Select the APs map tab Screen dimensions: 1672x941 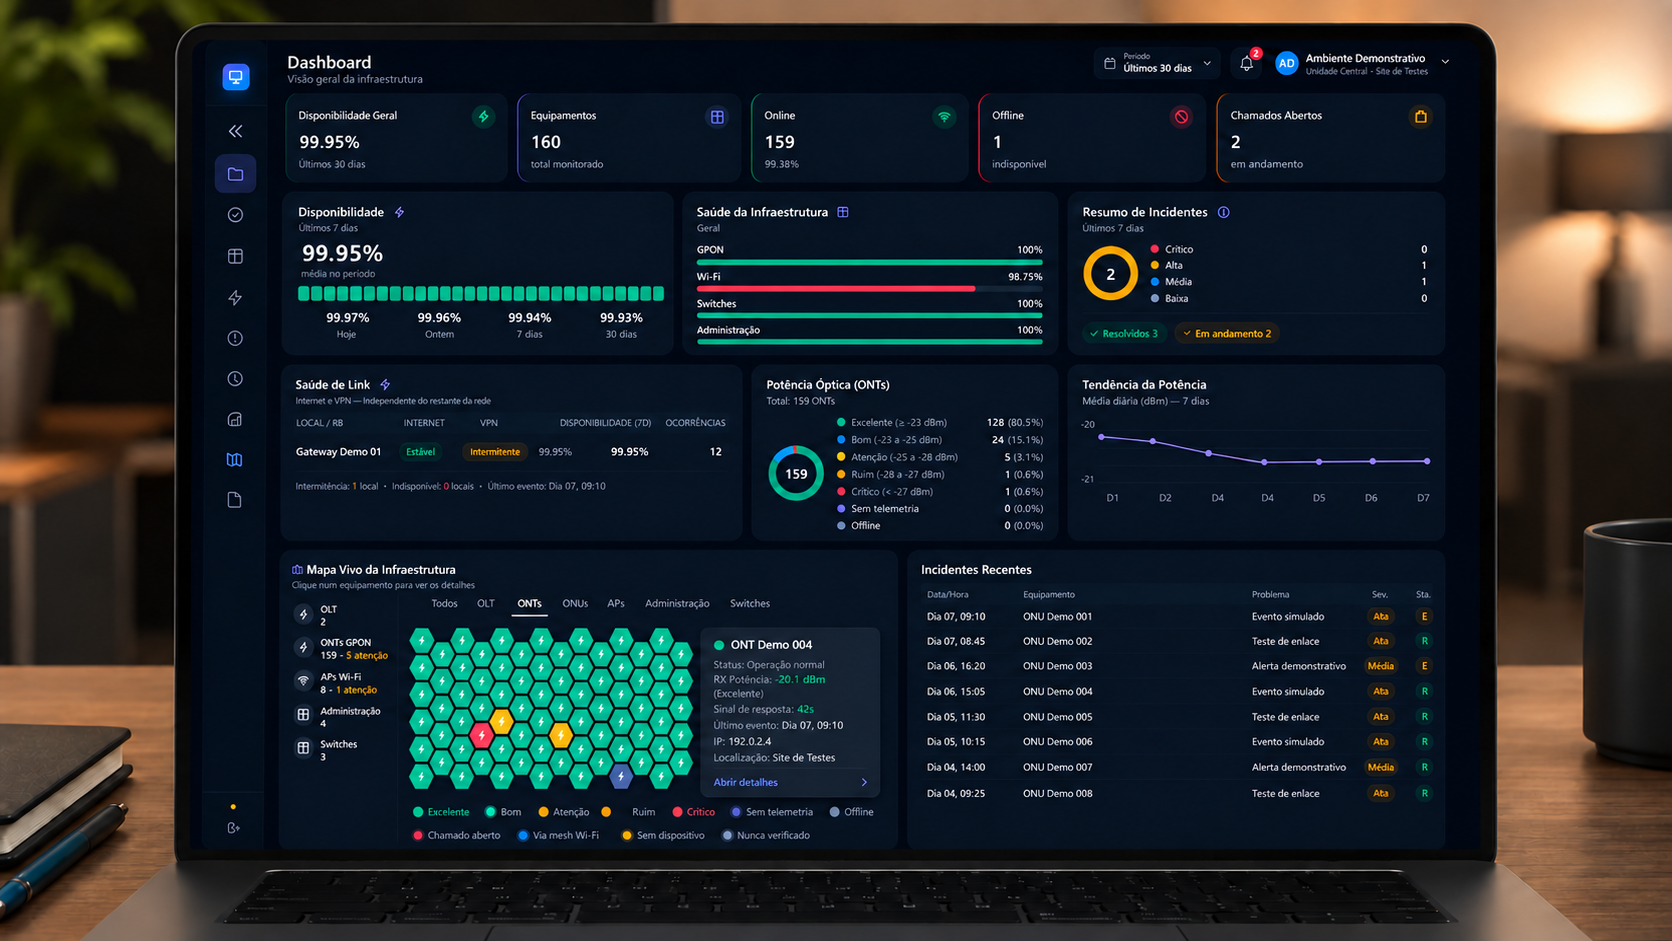pyautogui.click(x=616, y=603)
